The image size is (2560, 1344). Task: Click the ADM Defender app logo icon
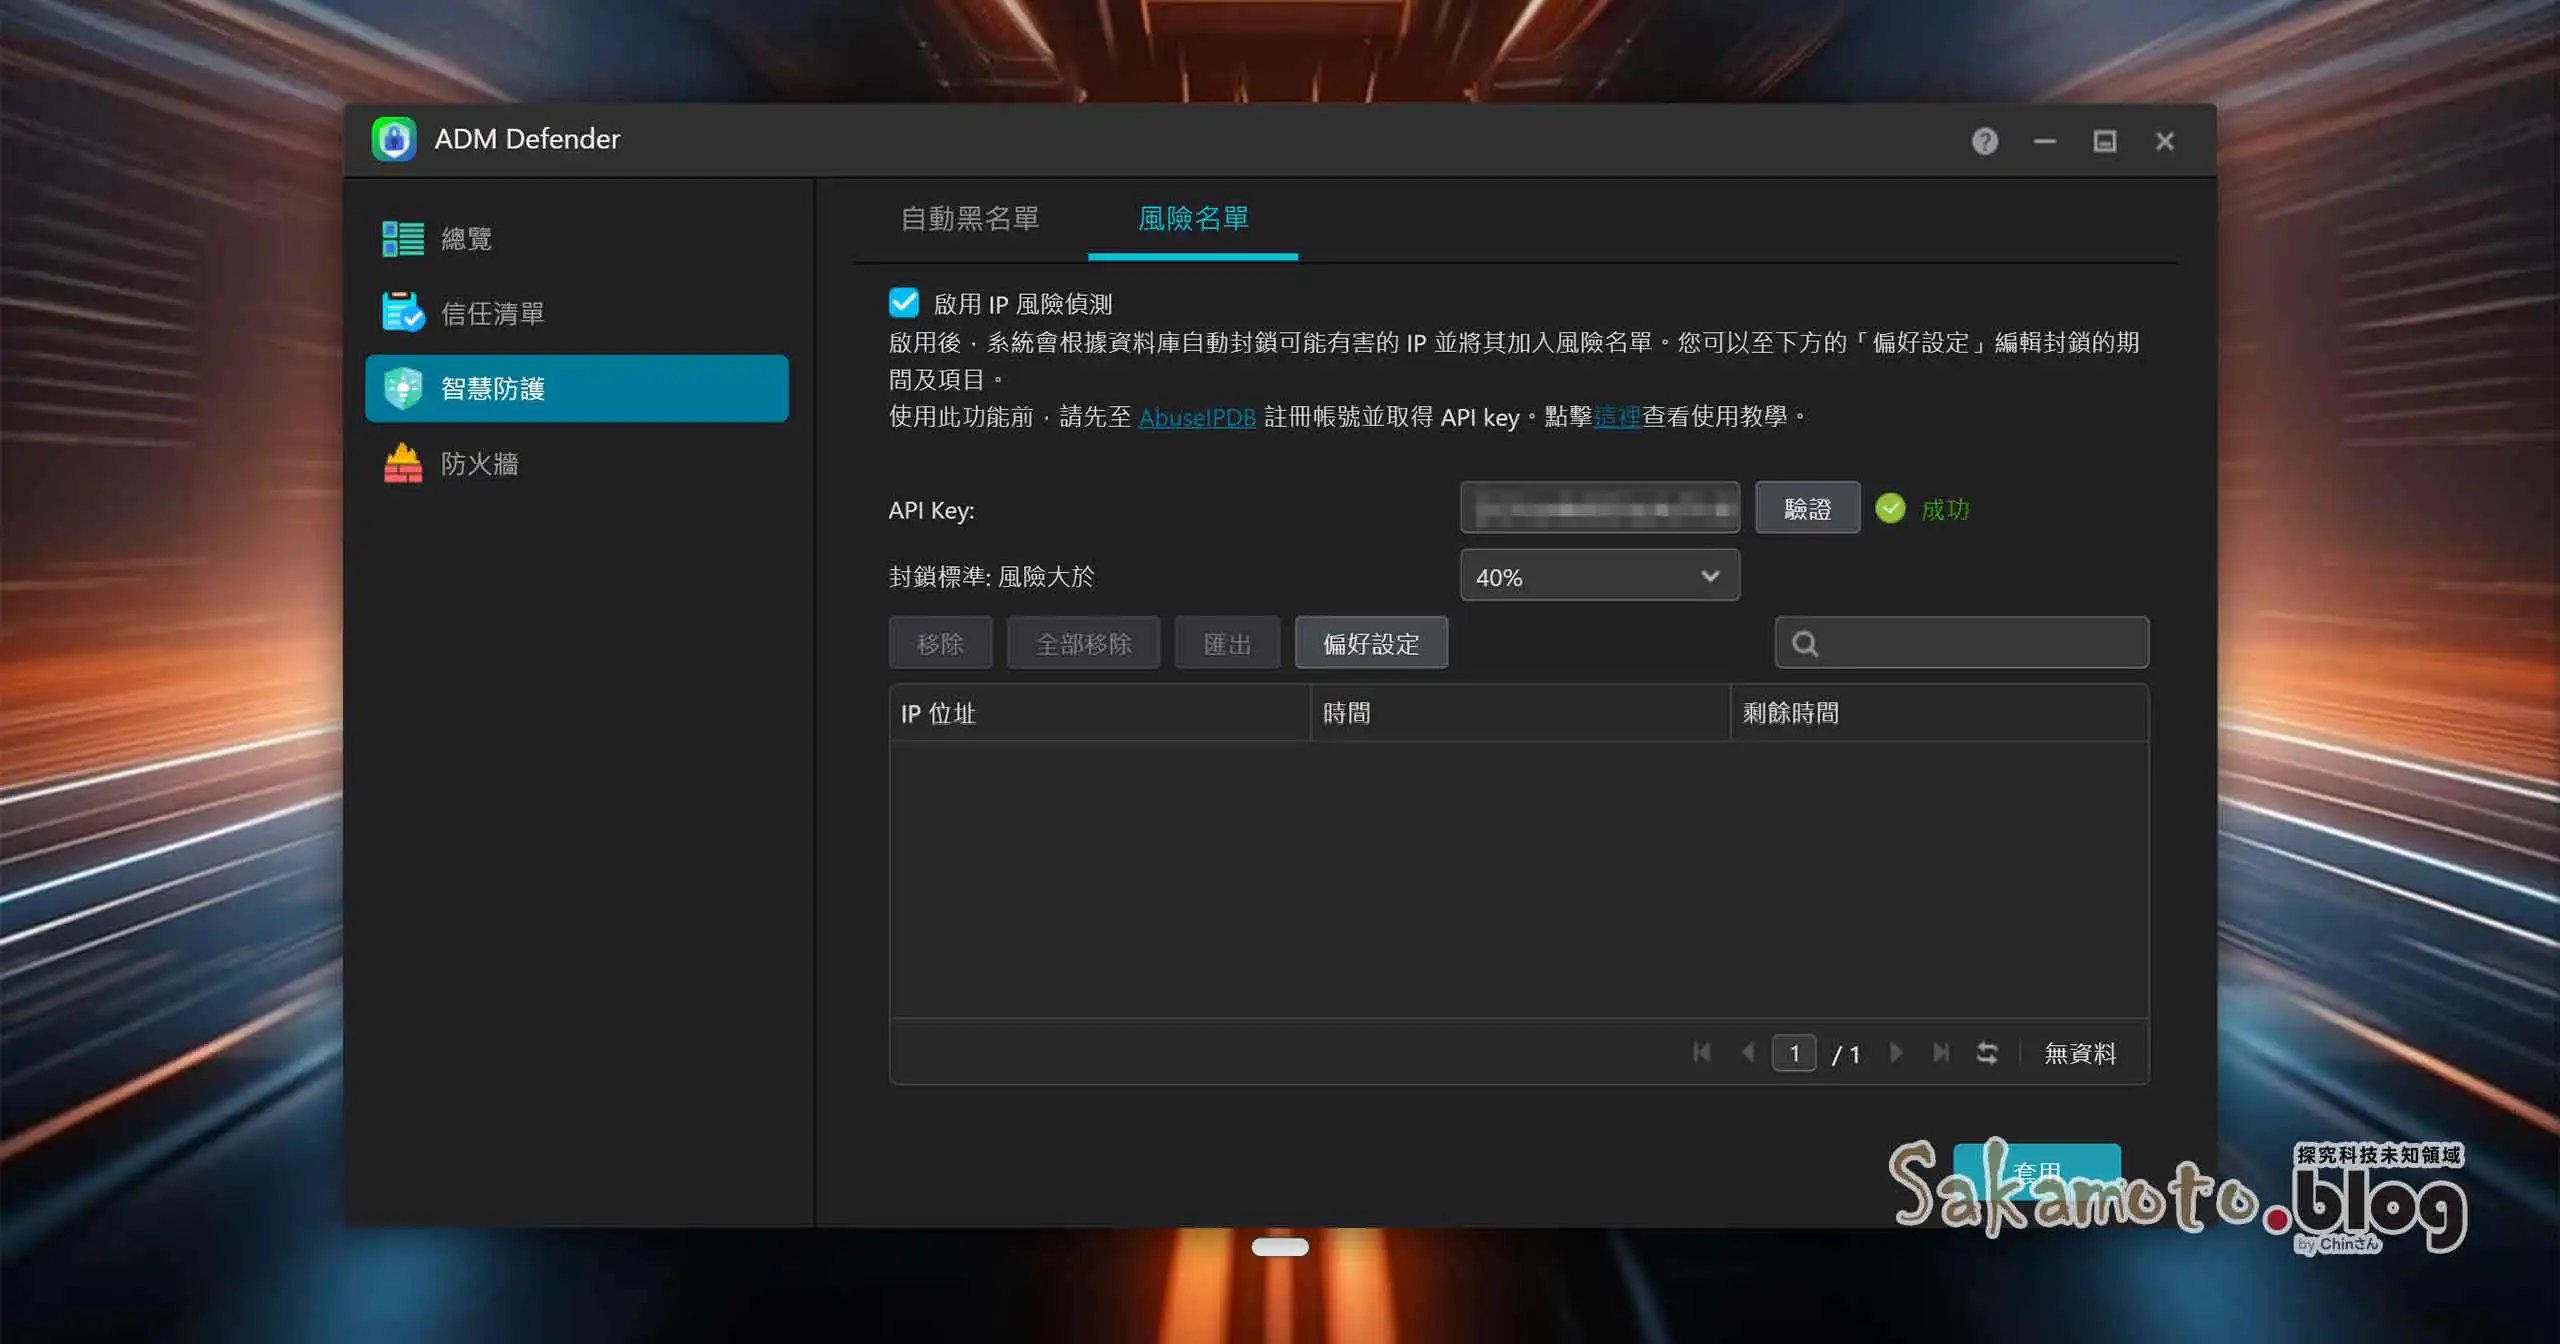click(394, 139)
